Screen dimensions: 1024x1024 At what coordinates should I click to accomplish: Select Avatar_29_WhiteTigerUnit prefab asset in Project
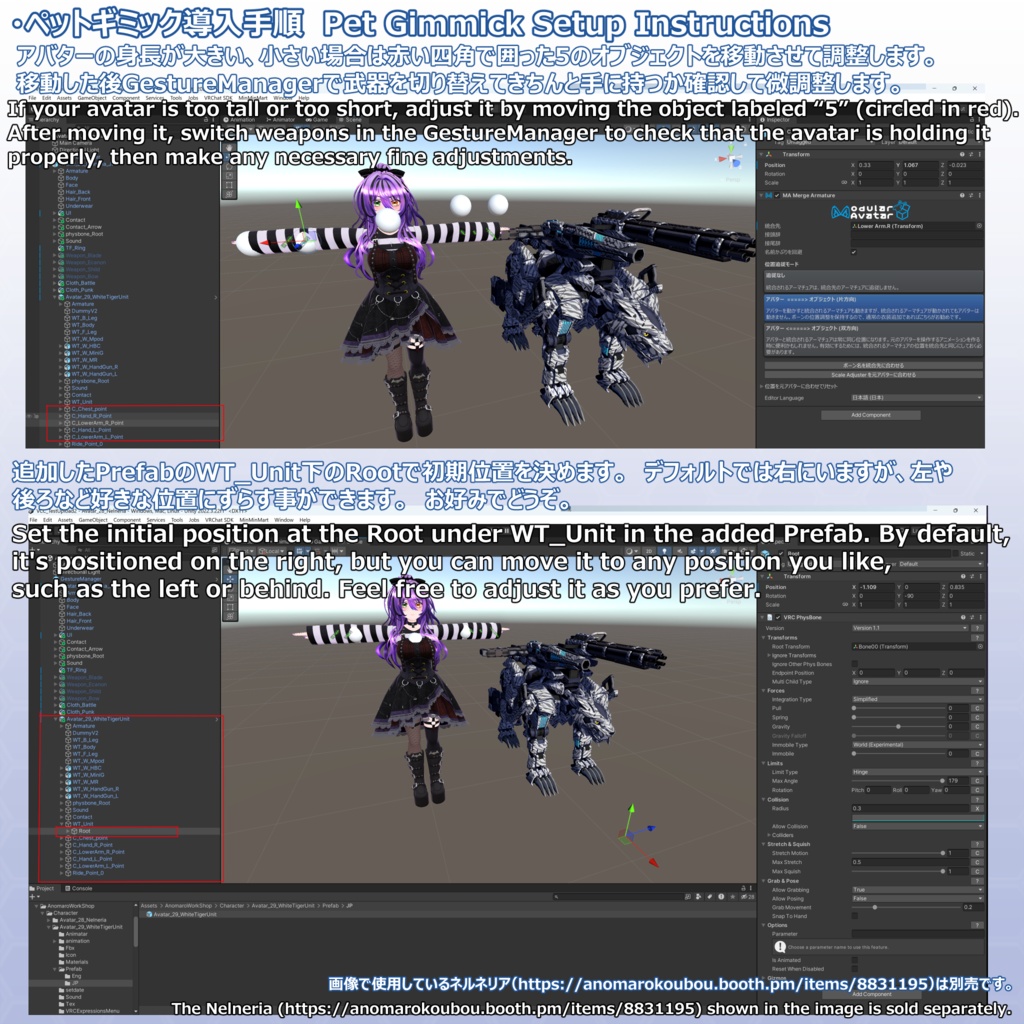tap(184, 914)
